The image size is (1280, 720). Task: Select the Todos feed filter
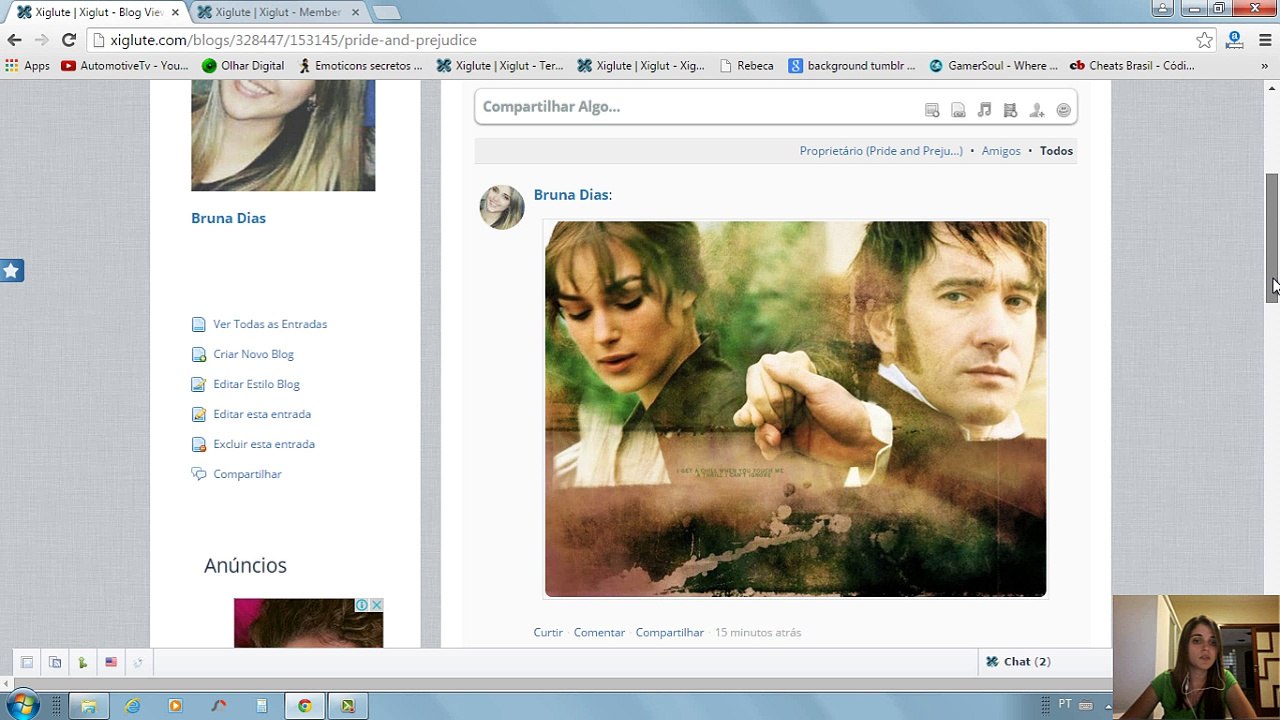[1056, 151]
